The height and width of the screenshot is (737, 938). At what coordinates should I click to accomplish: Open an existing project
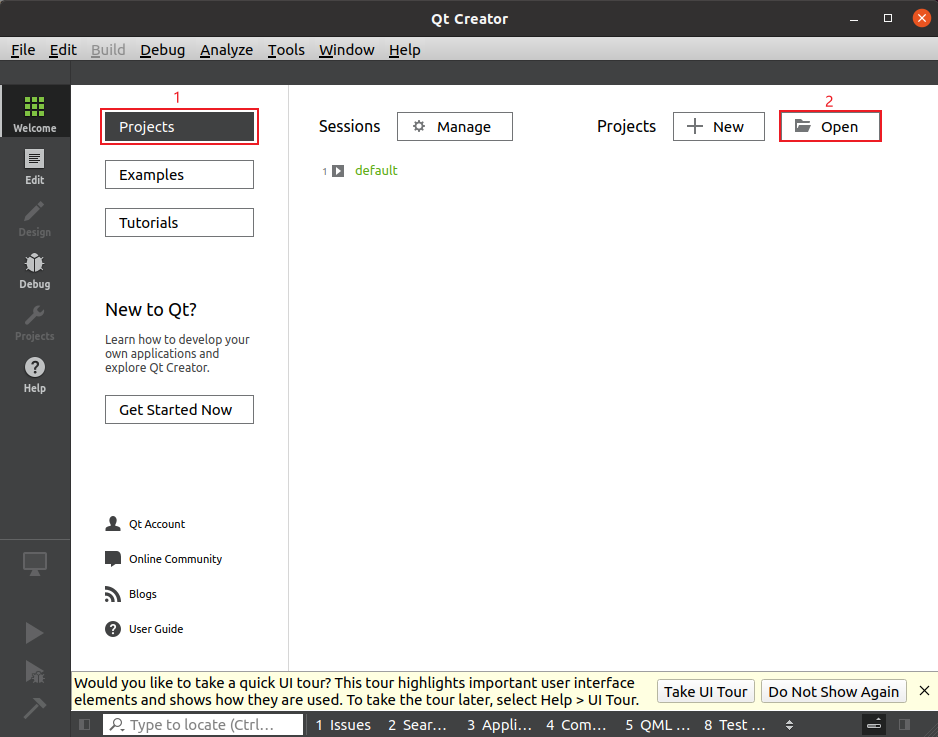830,127
